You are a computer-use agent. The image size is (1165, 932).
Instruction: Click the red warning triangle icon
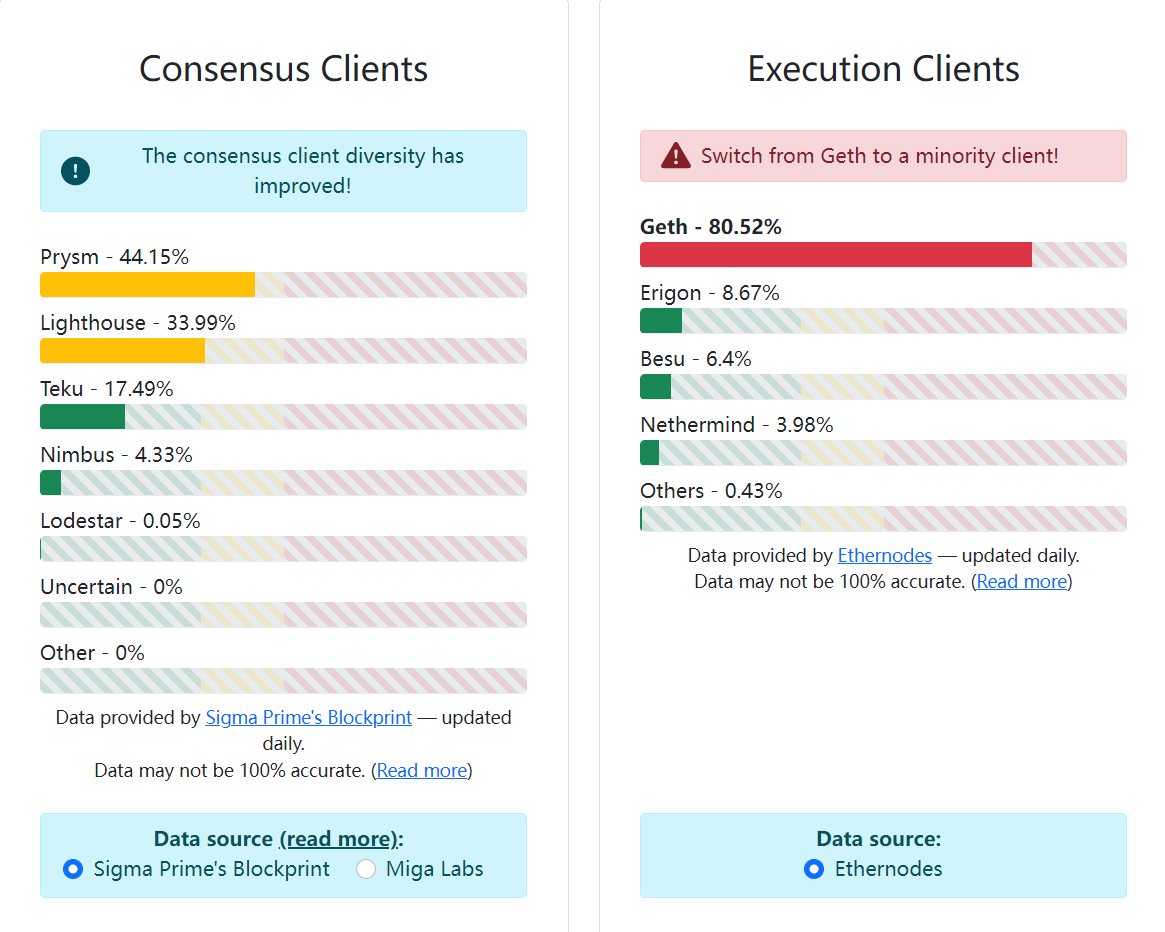click(x=675, y=156)
